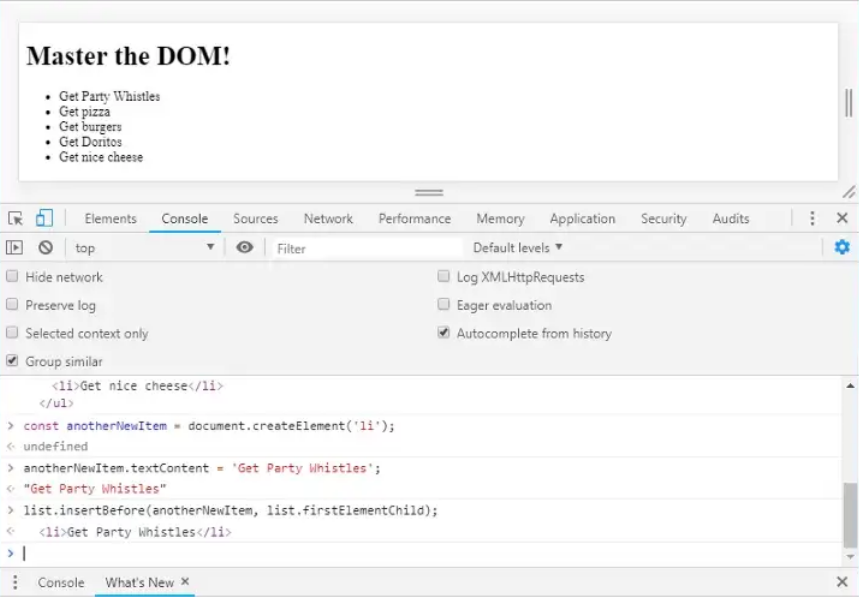Enable the Preserve log checkbox
This screenshot has width=859, height=599.
coord(13,305)
